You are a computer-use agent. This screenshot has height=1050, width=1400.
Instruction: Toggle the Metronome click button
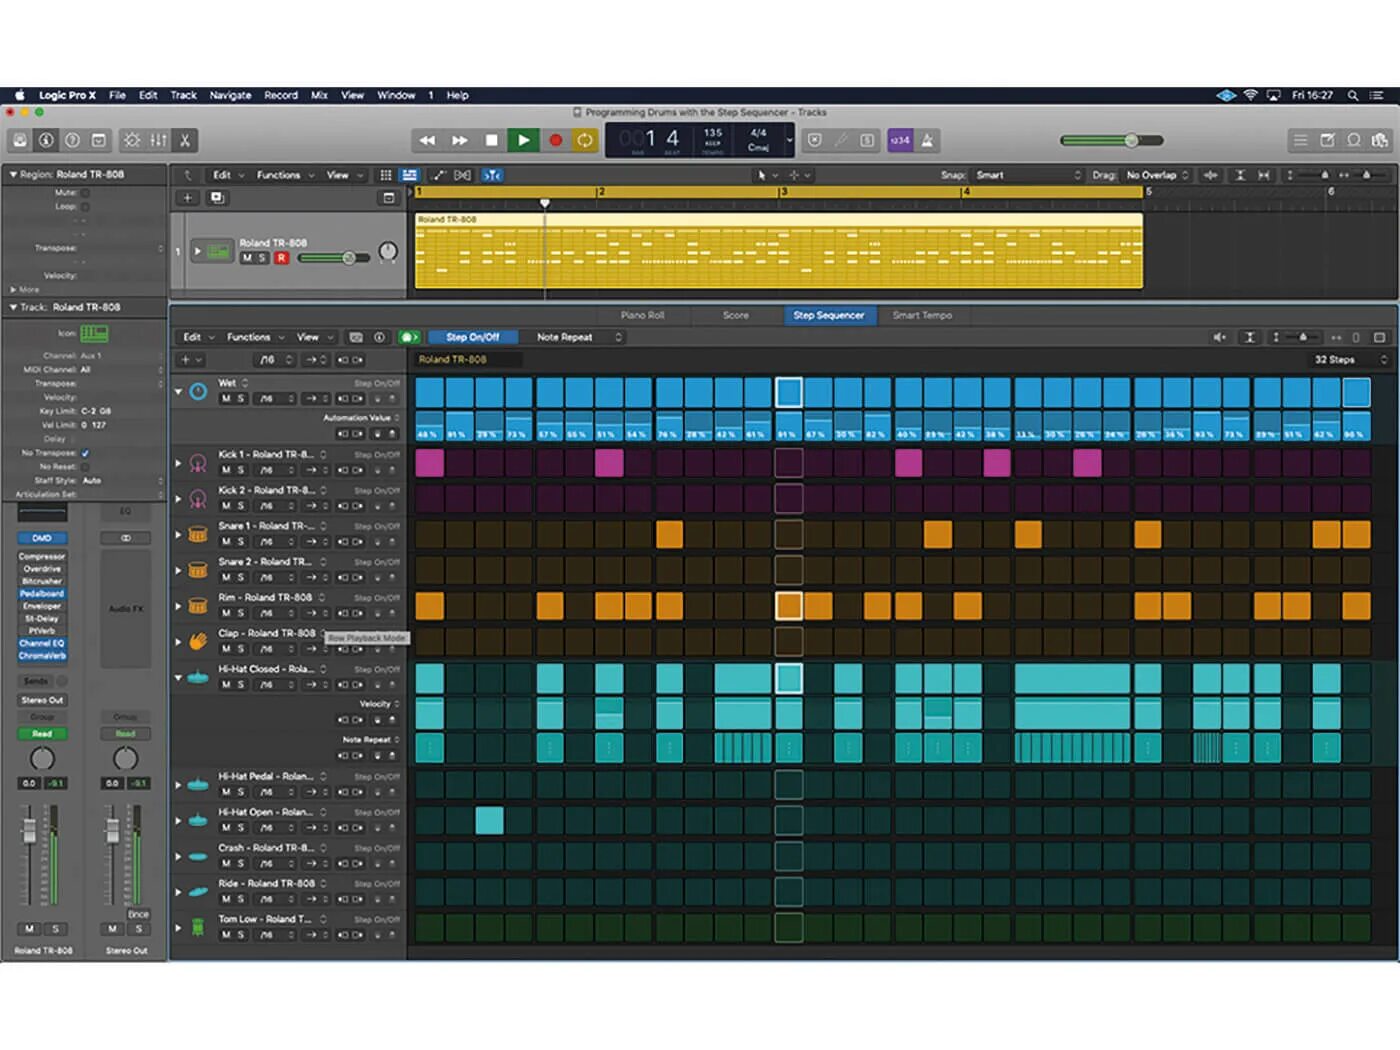click(x=927, y=140)
